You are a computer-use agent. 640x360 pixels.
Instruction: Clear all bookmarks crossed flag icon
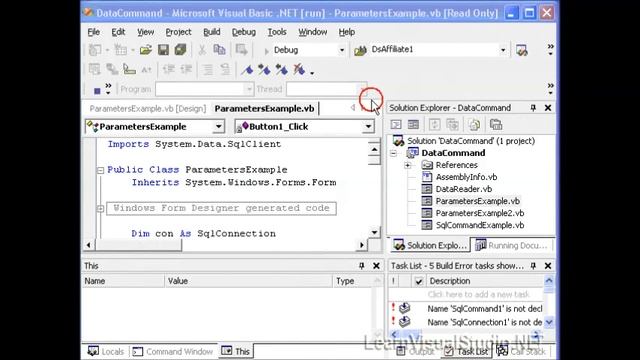[299, 70]
